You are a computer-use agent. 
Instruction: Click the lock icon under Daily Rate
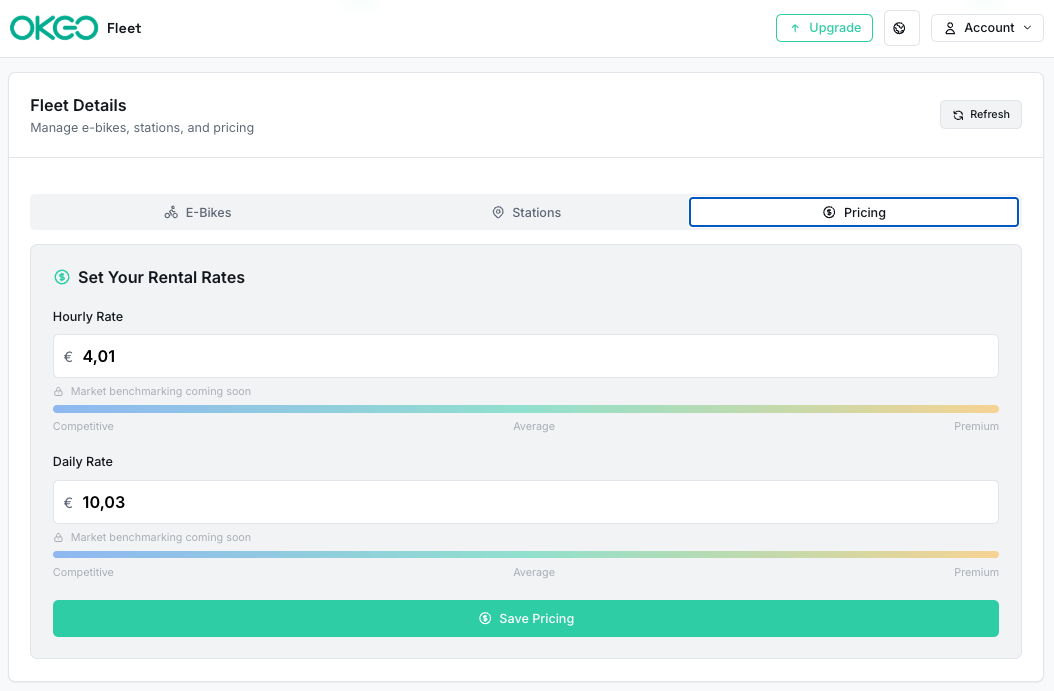[x=59, y=538]
